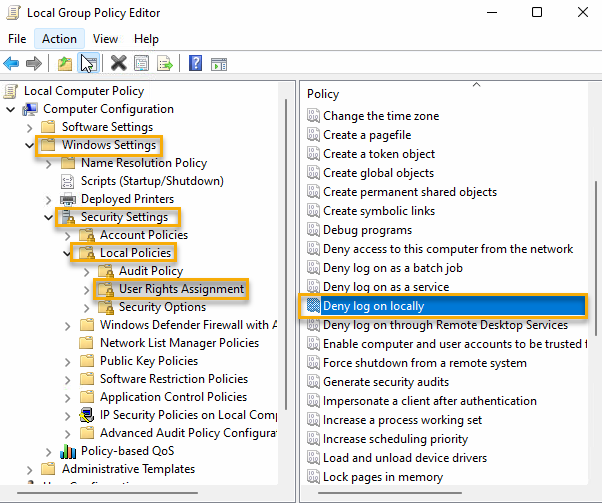The image size is (602, 503).
Task: Select 'Create permanent shared objects' policy
Action: pos(410,192)
